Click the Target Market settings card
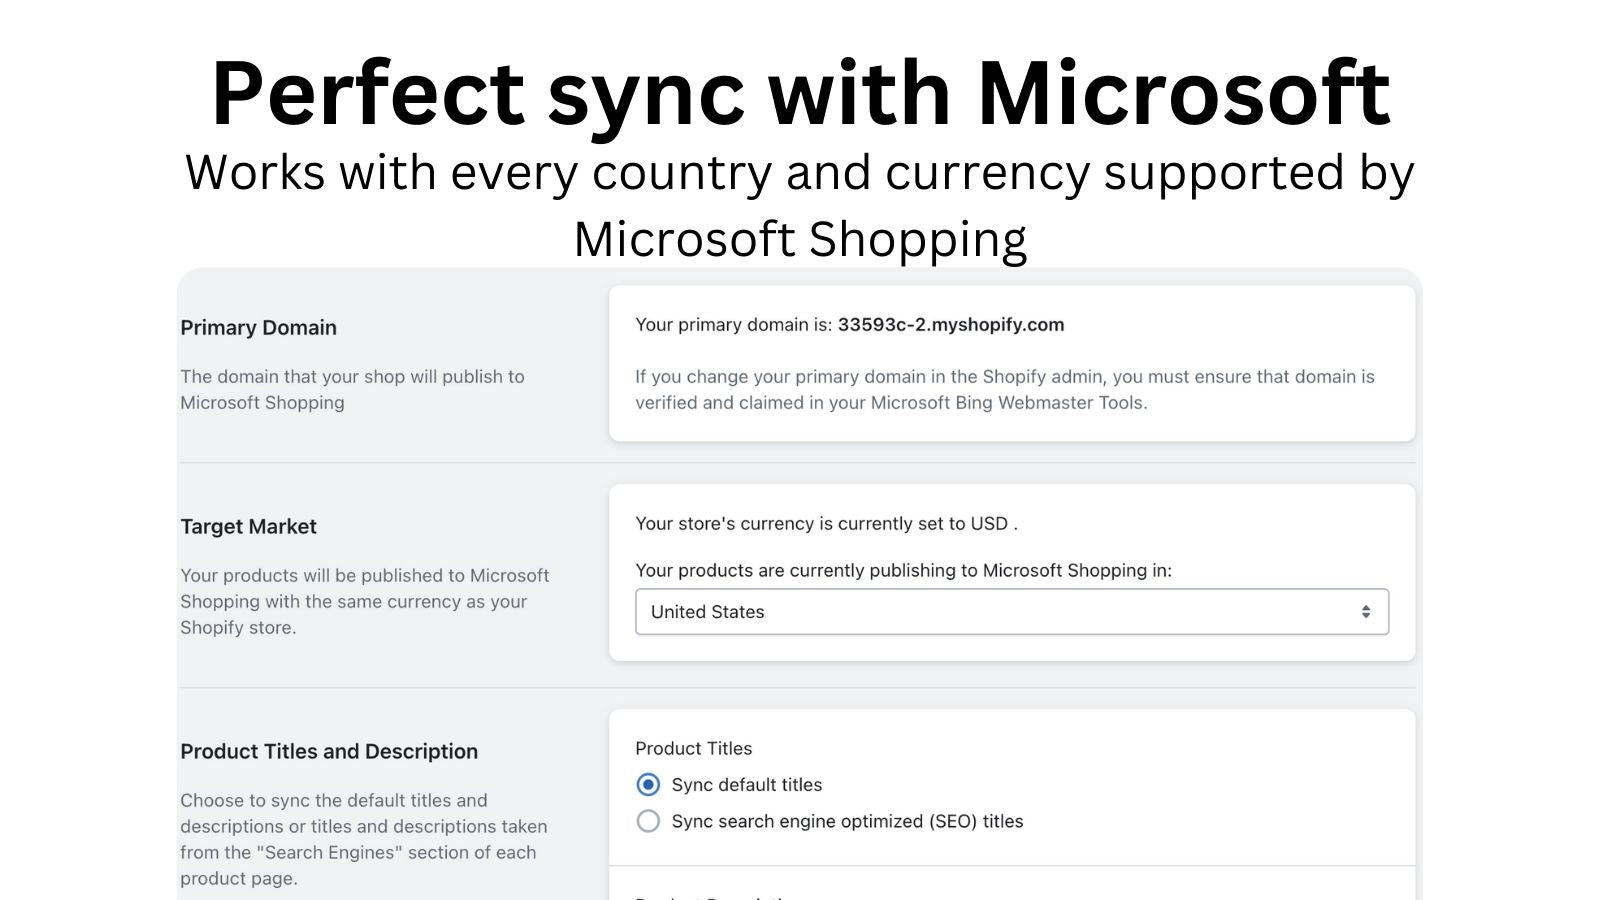Viewport: 1600px width, 900px height. click(x=1011, y=570)
